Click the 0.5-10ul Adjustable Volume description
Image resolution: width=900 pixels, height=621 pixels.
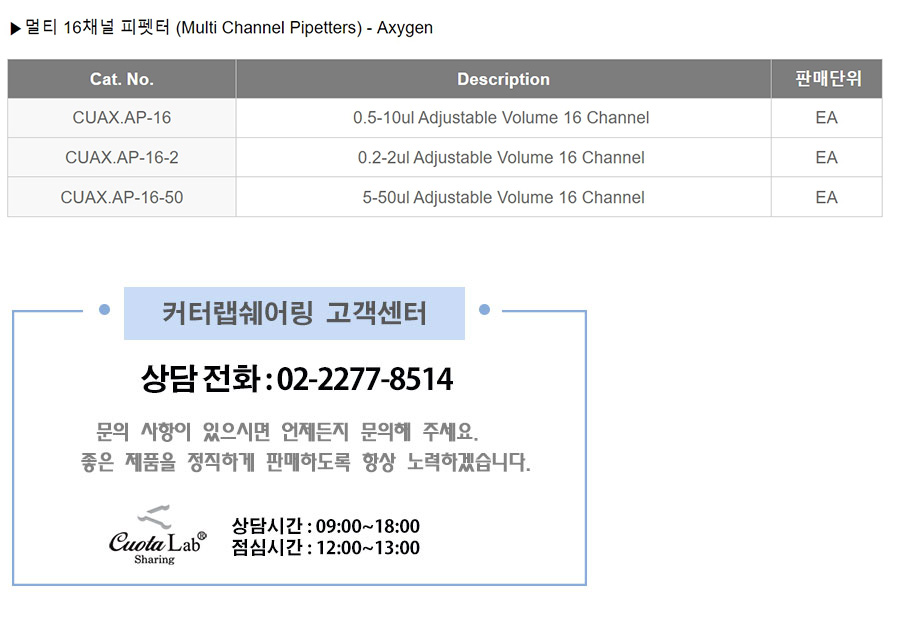501,118
